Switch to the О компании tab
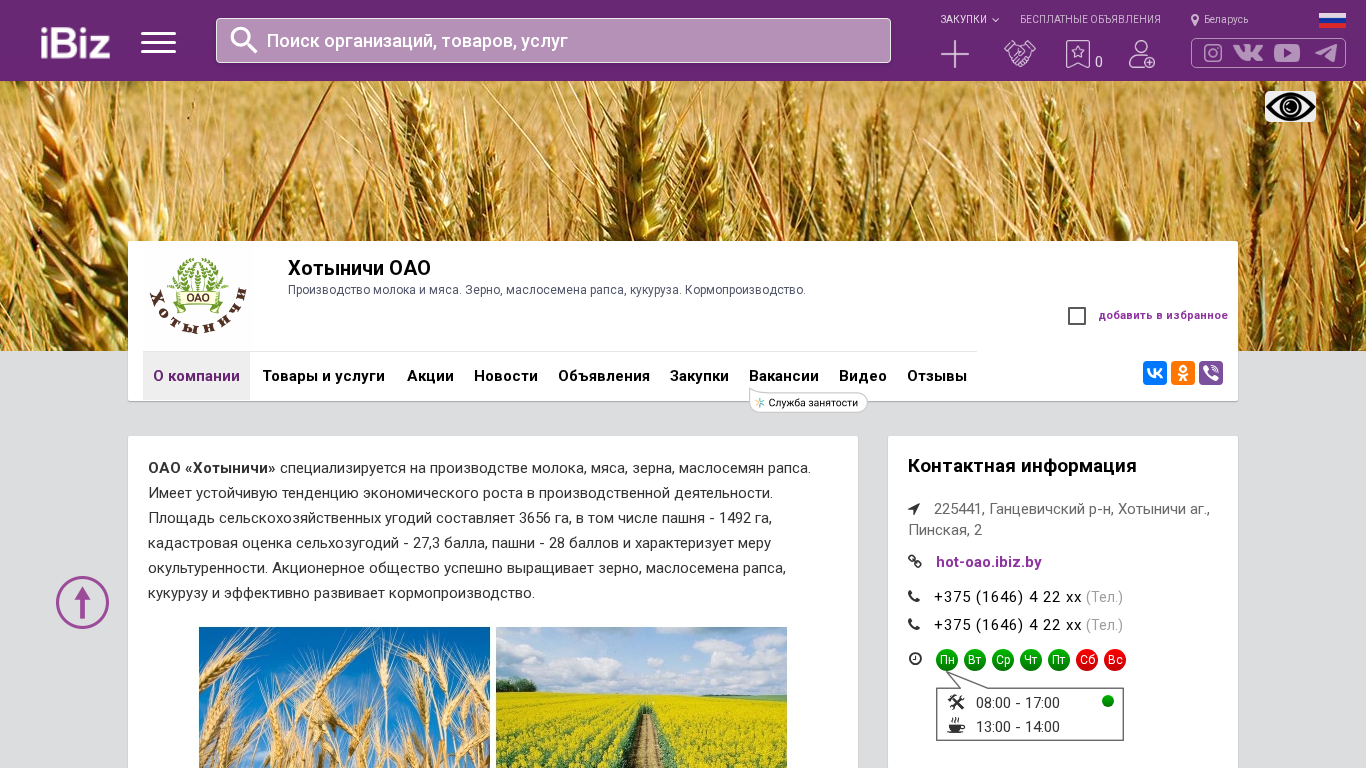 tap(196, 376)
